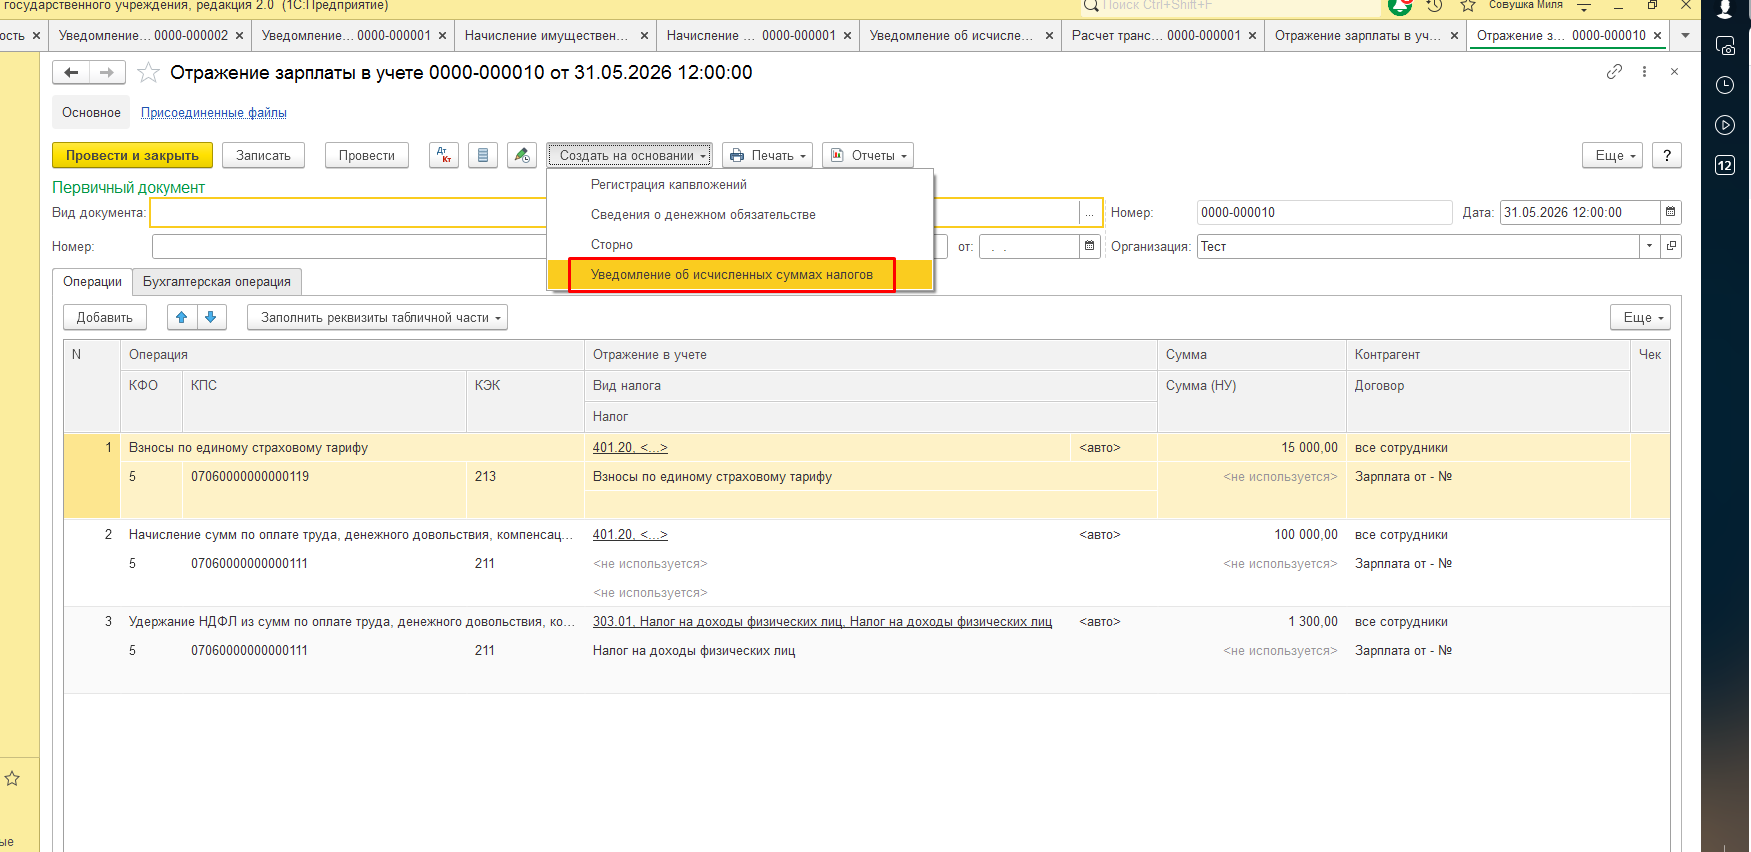Click the Добавить button
Viewport: 1751px width, 852px height.
point(105,317)
